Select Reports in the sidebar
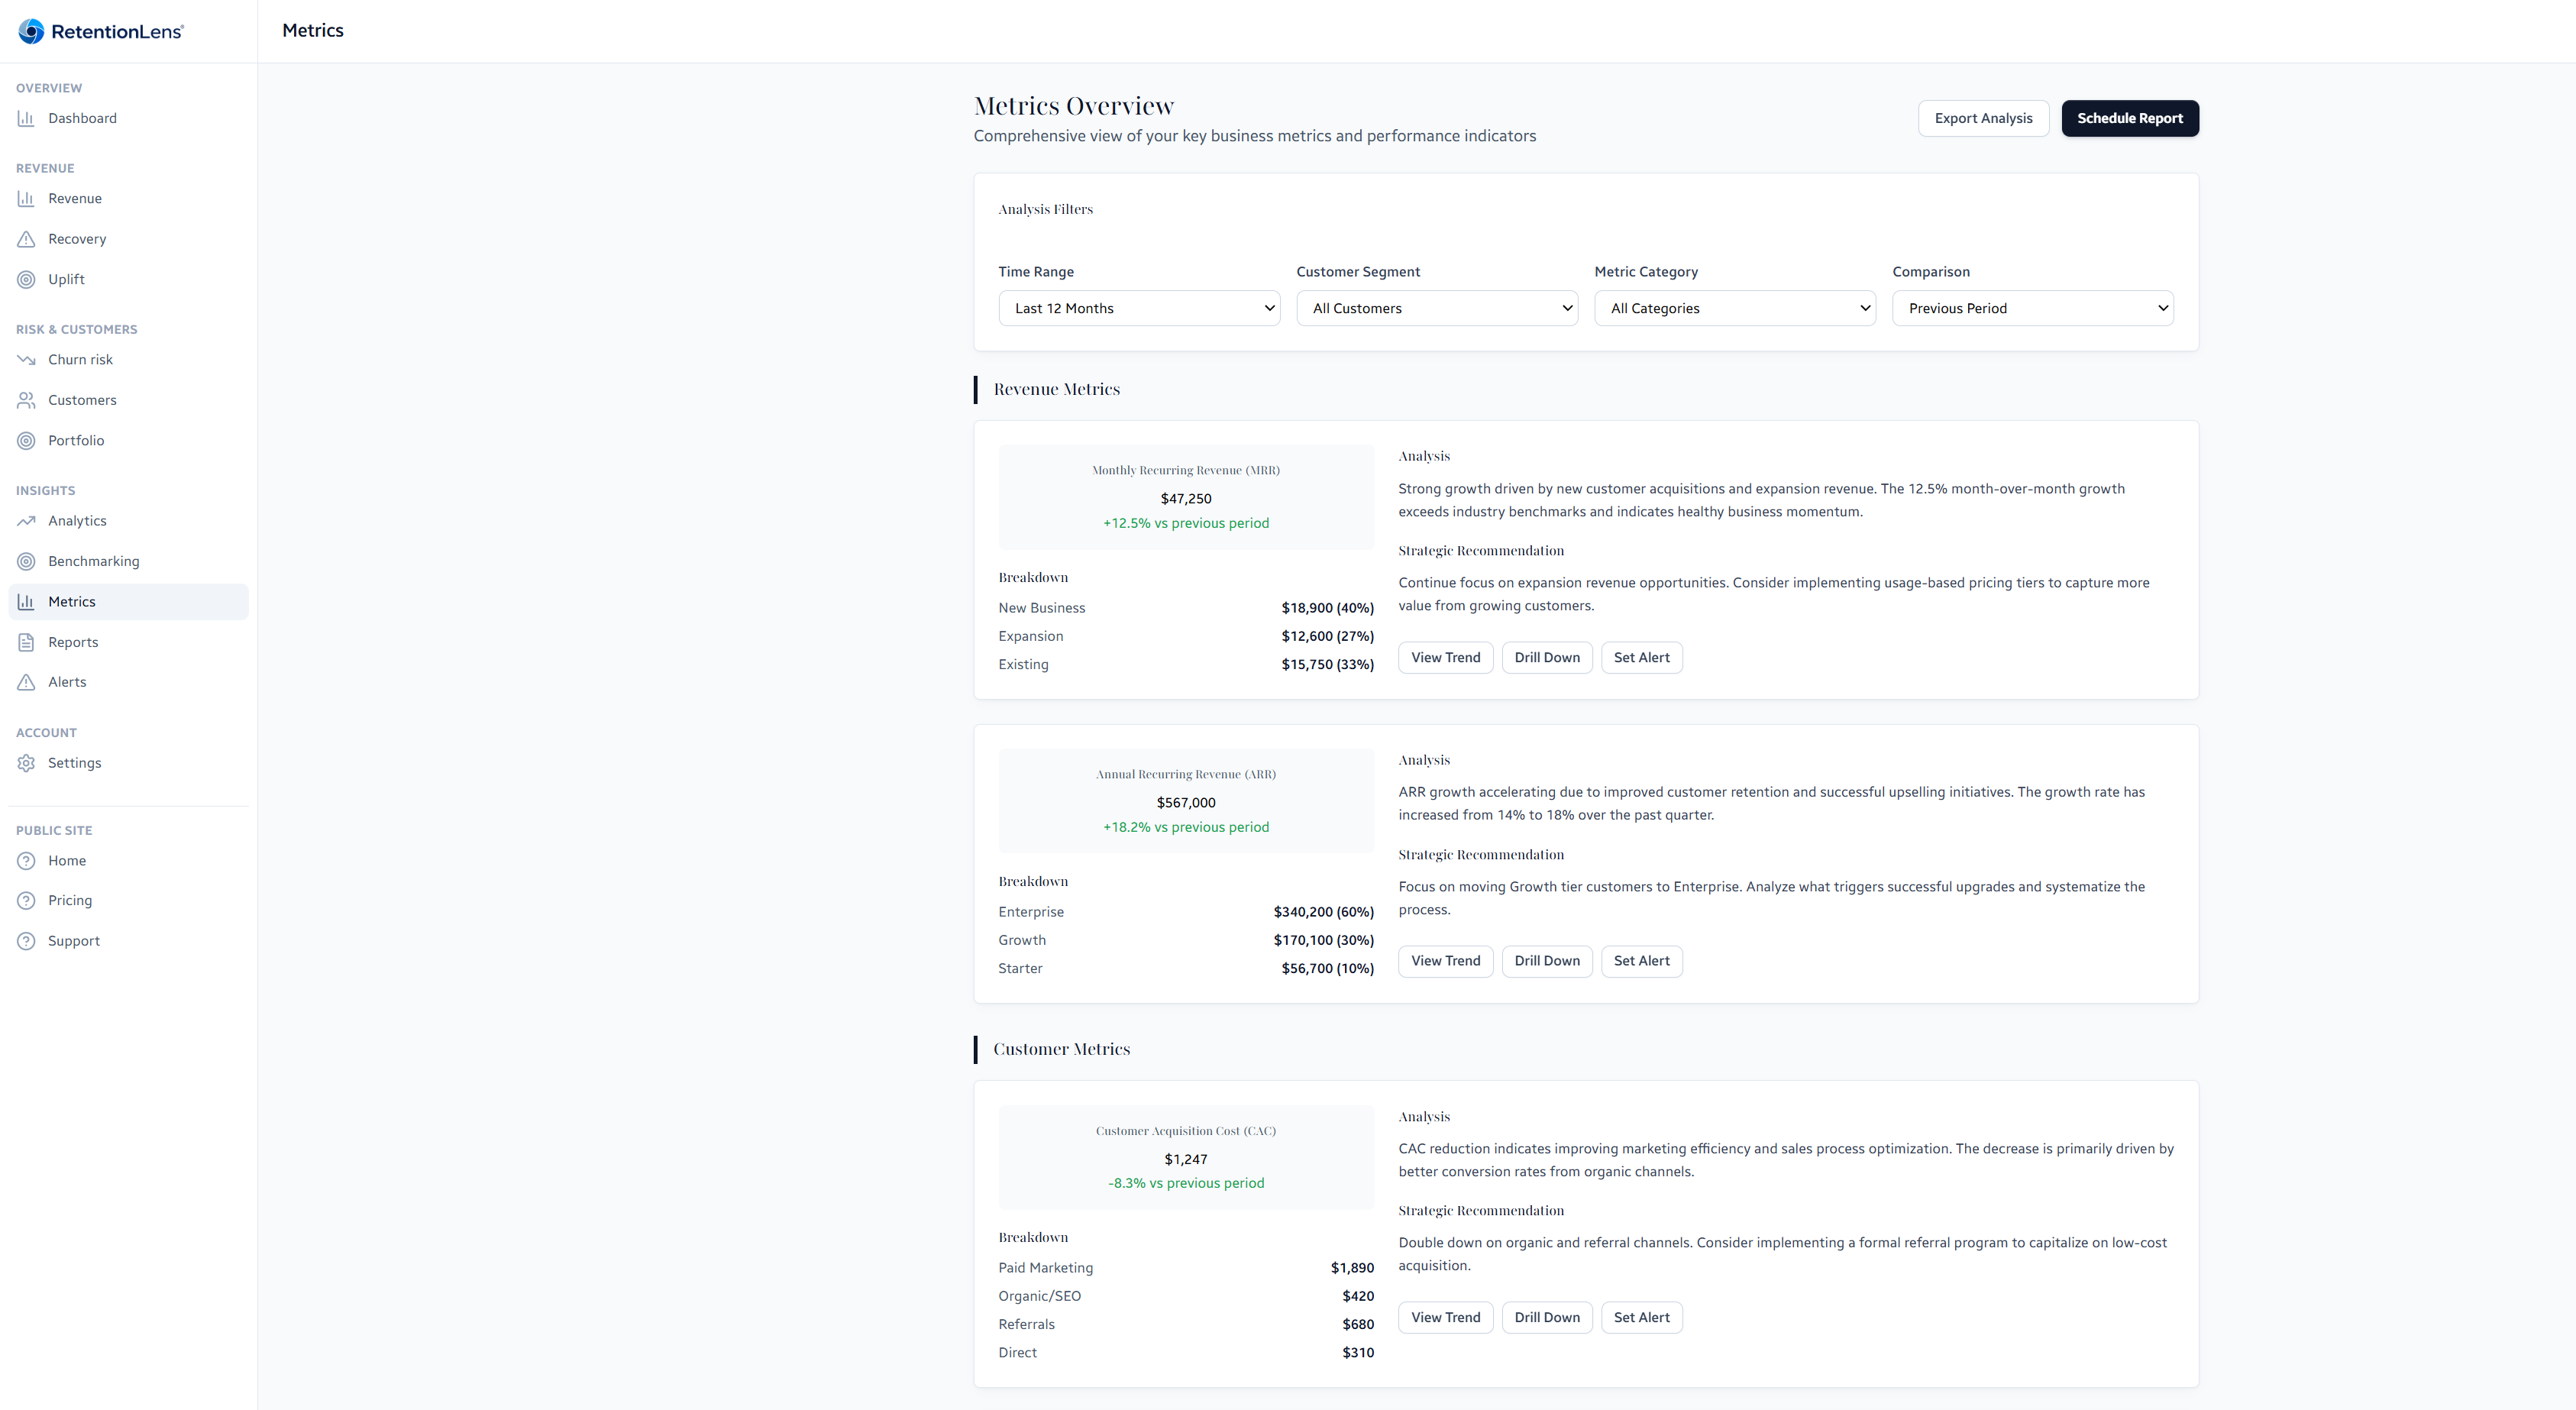 [x=128, y=642]
